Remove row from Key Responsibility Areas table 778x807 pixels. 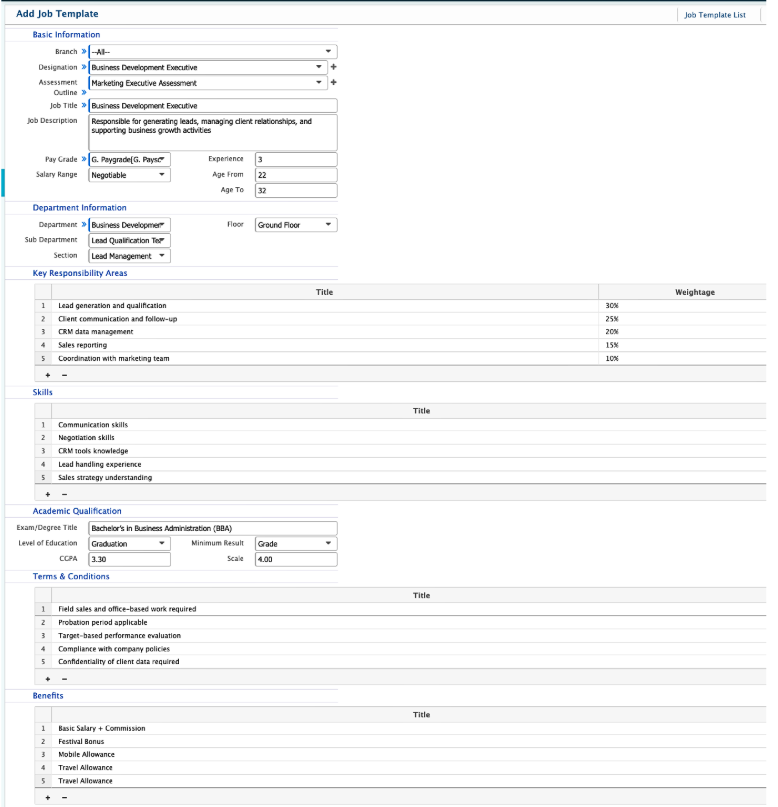(x=64, y=375)
